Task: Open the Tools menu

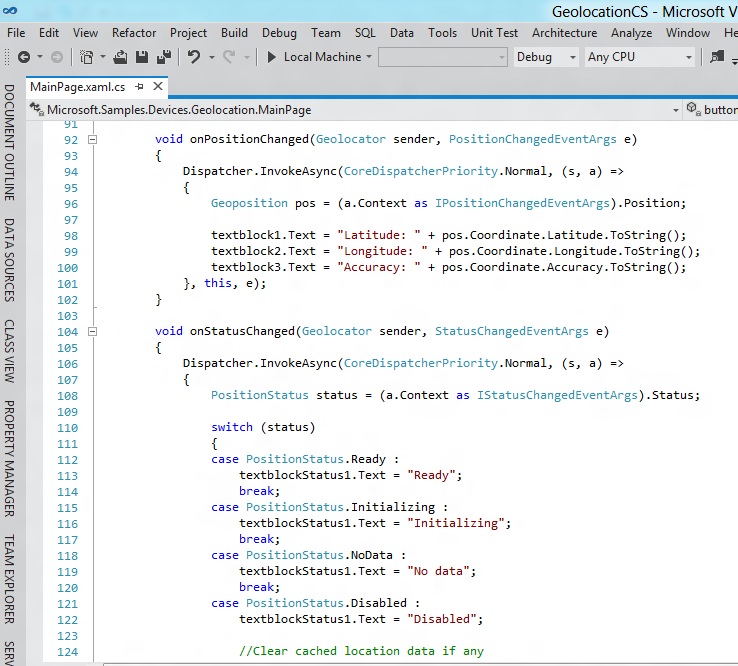Action: (442, 33)
